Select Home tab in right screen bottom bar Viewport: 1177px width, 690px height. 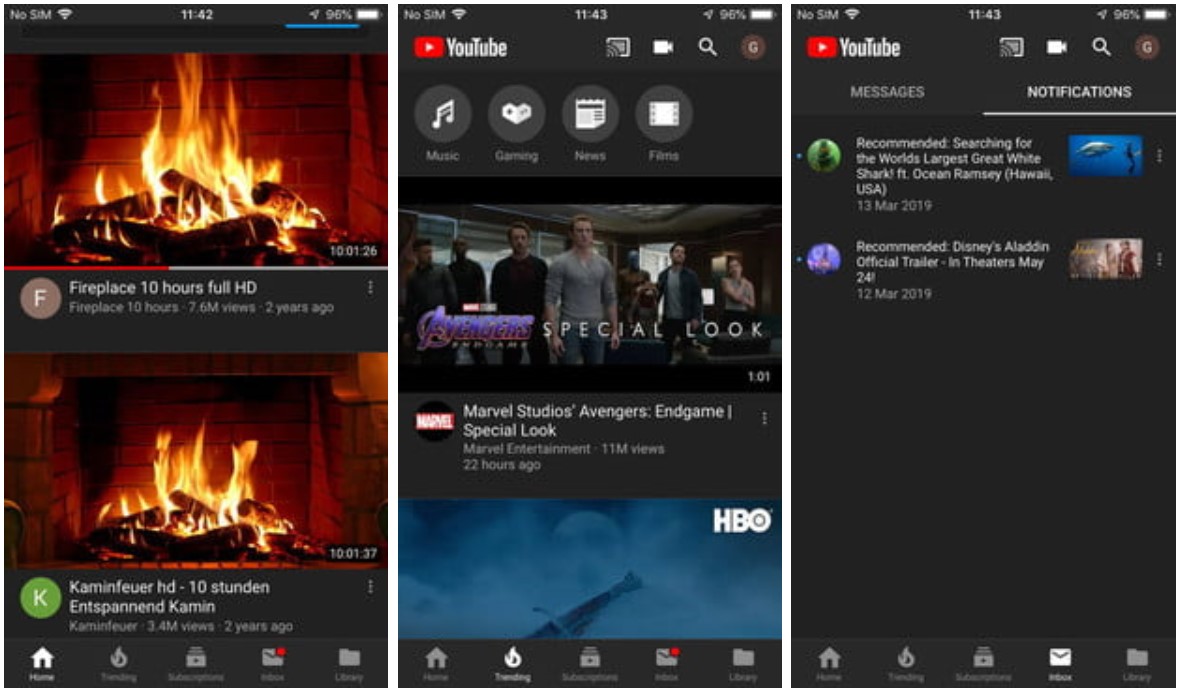pos(829,664)
